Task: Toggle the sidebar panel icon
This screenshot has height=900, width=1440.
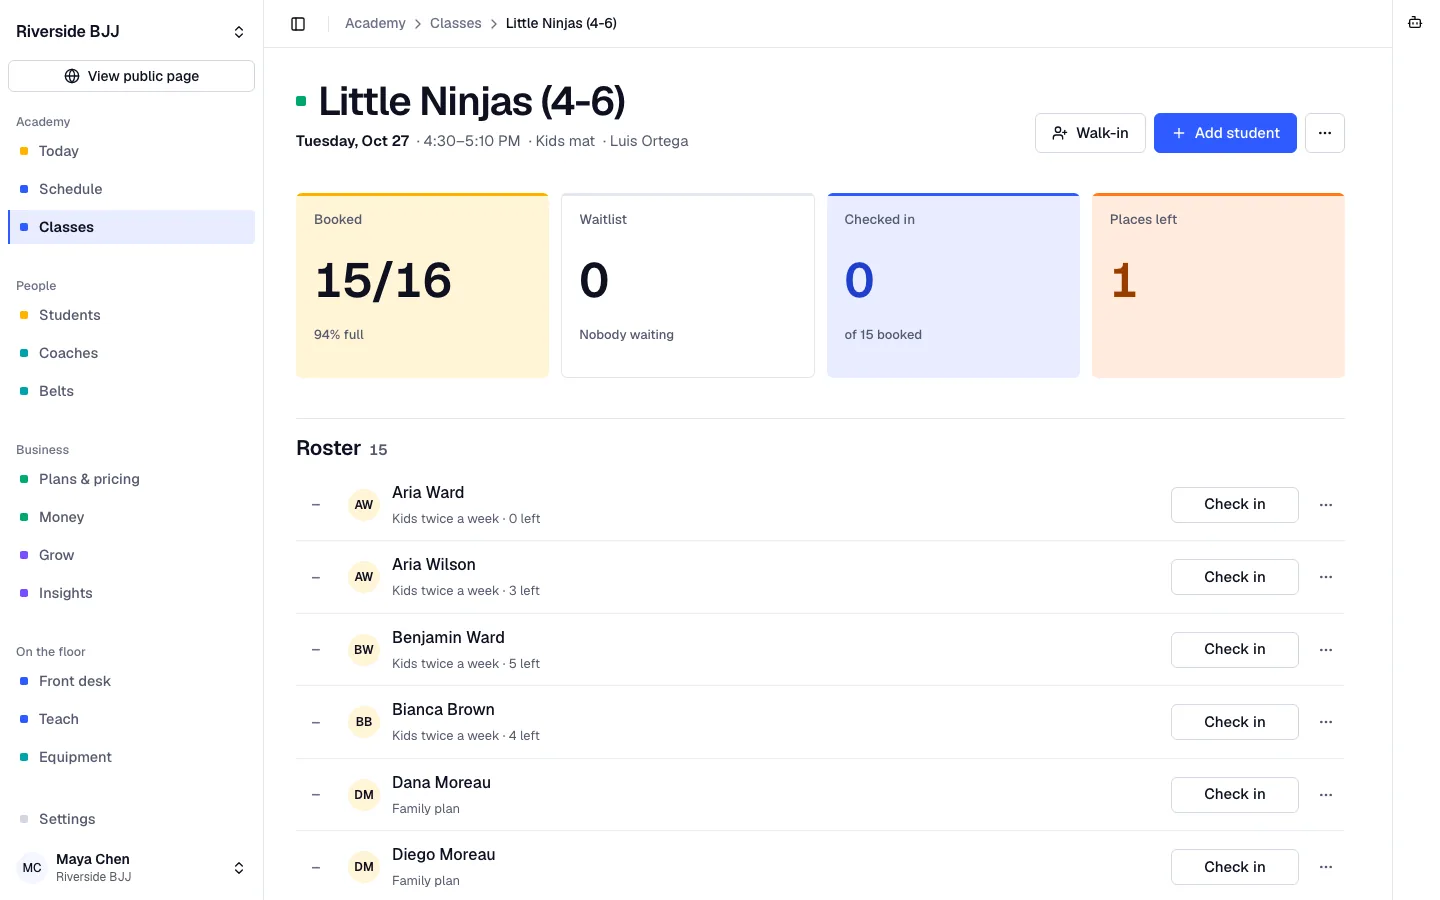Action: coord(298,24)
